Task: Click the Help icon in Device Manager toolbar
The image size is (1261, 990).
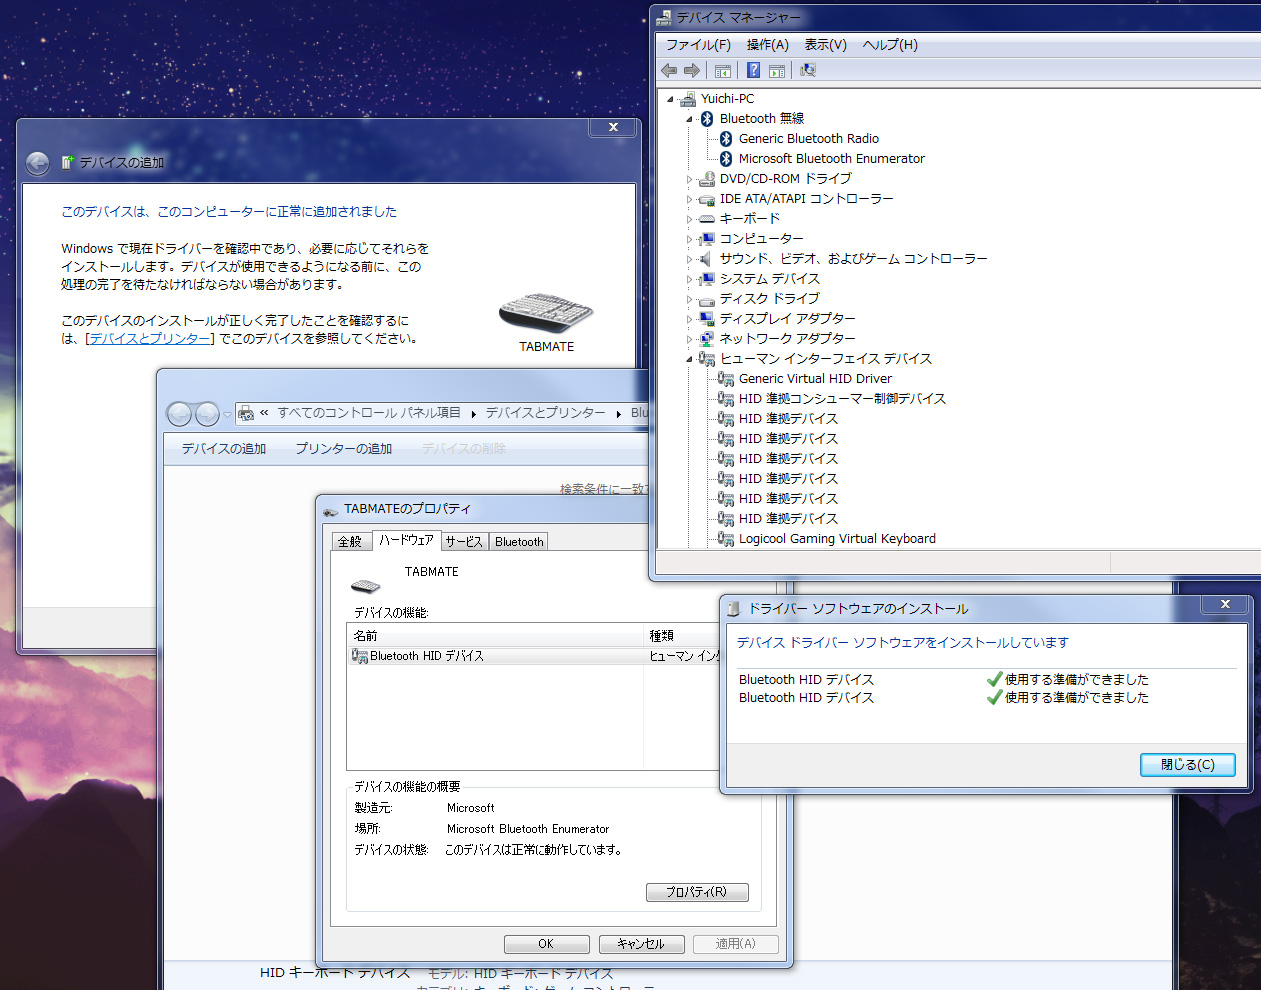Action: pyautogui.click(x=753, y=70)
